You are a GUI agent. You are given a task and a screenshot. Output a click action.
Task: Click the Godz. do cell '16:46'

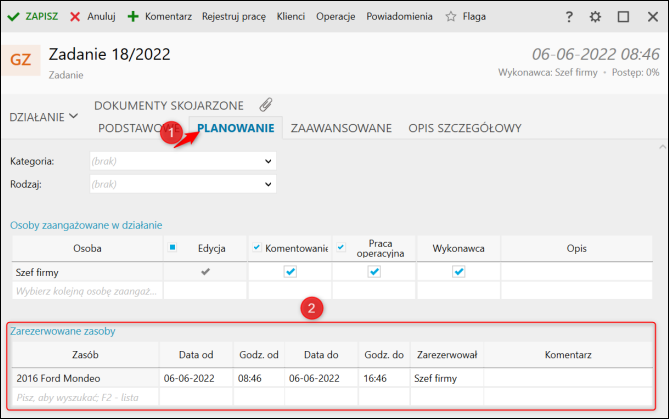(x=384, y=378)
